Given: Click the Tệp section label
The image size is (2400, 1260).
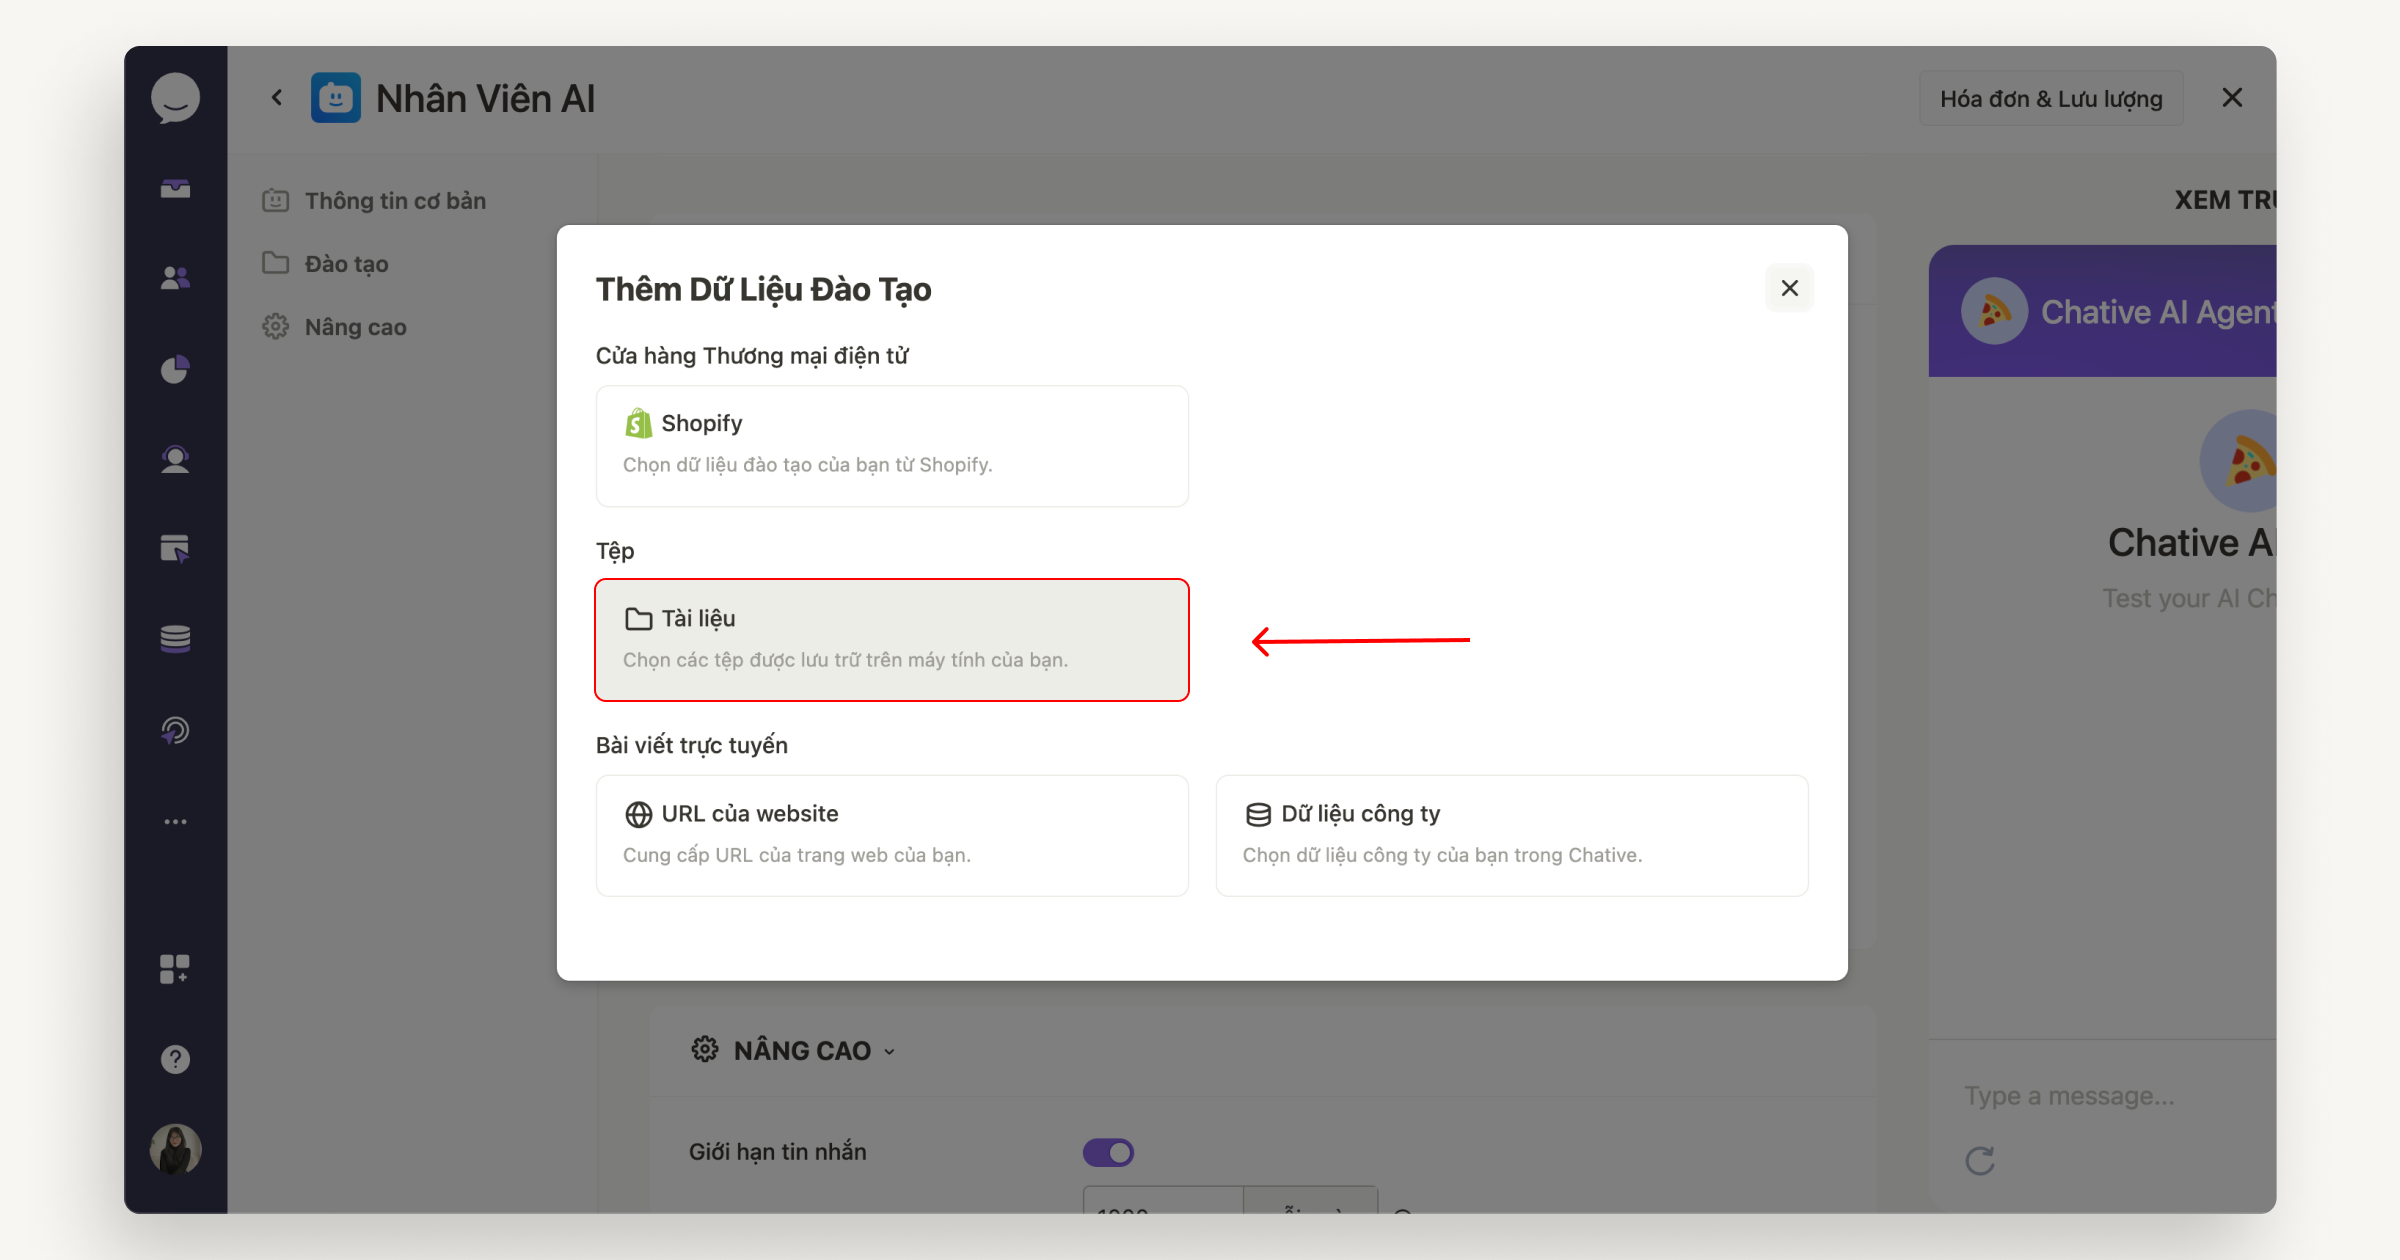Looking at the screenshot, I should click(x=615, y=551).
